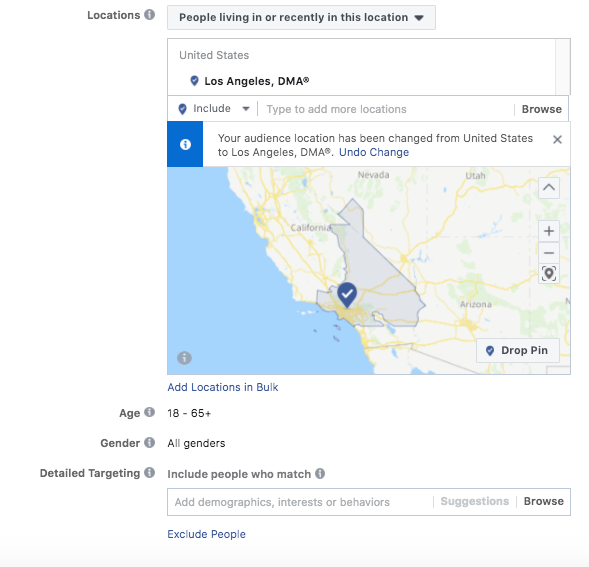Click the map locate-me target icon
The image size is (589, 567).
click(549, 274)
